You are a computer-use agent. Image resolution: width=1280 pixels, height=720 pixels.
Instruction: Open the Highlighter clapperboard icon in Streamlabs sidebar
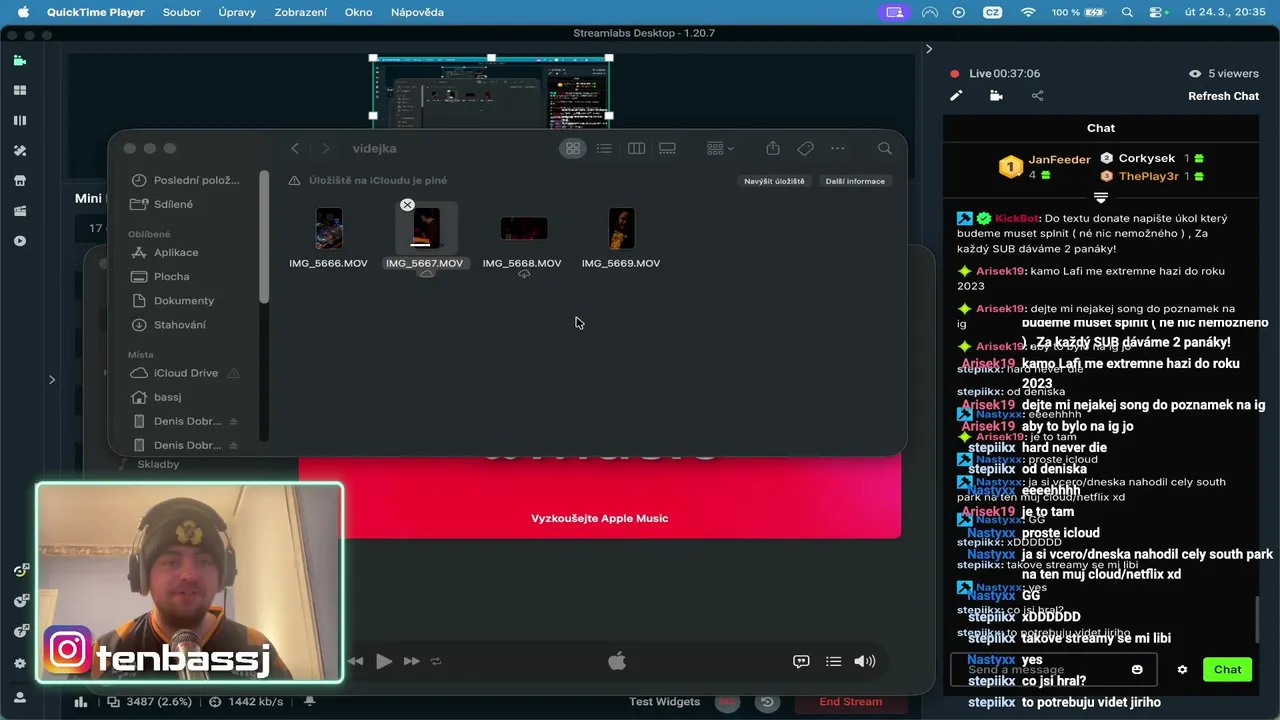(19, 211)
